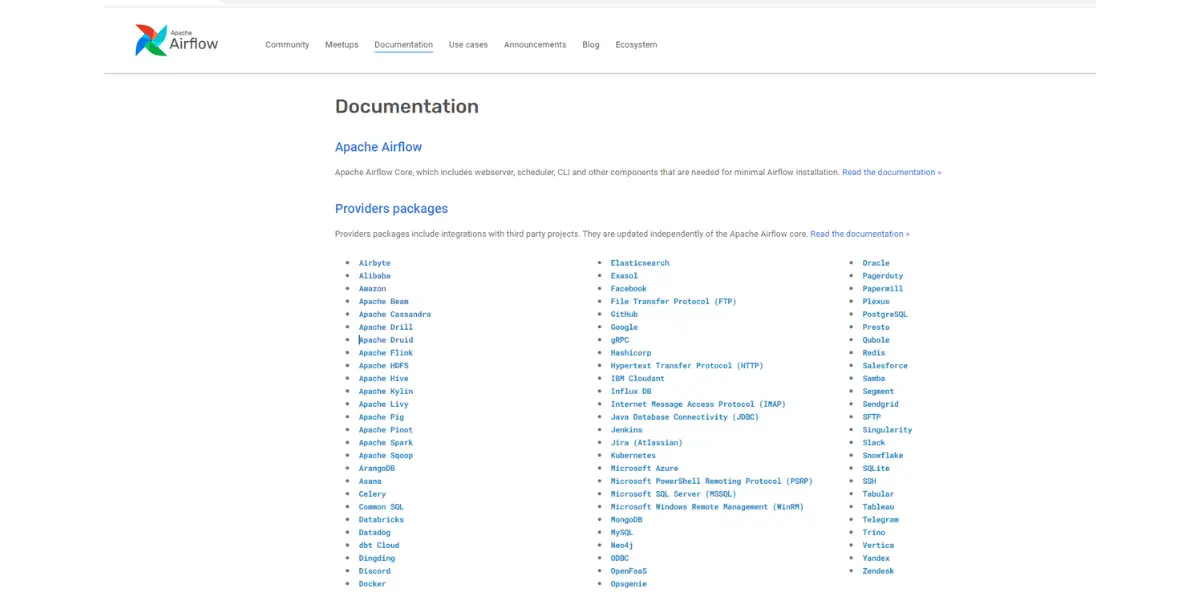
Task: Open Apache HDFS provider
Action: point(384,366)
